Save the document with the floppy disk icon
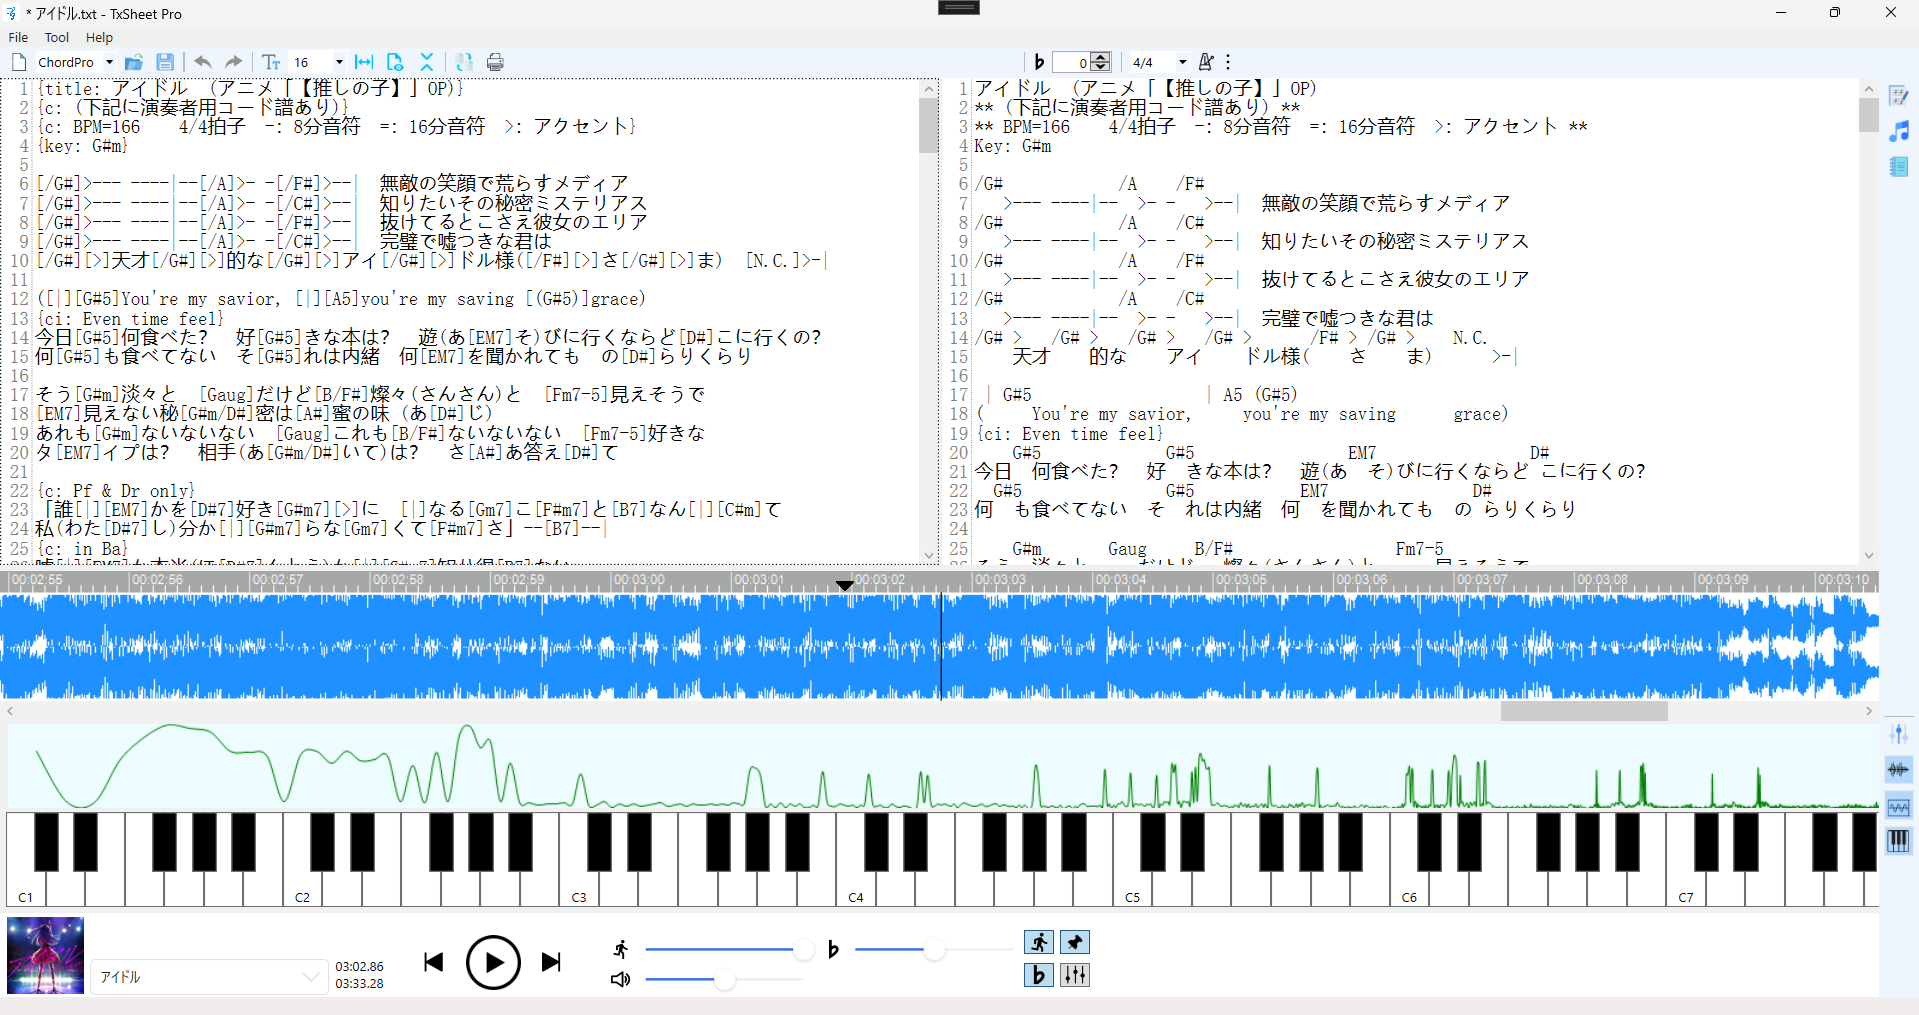The height and width of the screenshot is (1015, 1919). (x=166, y=62)
